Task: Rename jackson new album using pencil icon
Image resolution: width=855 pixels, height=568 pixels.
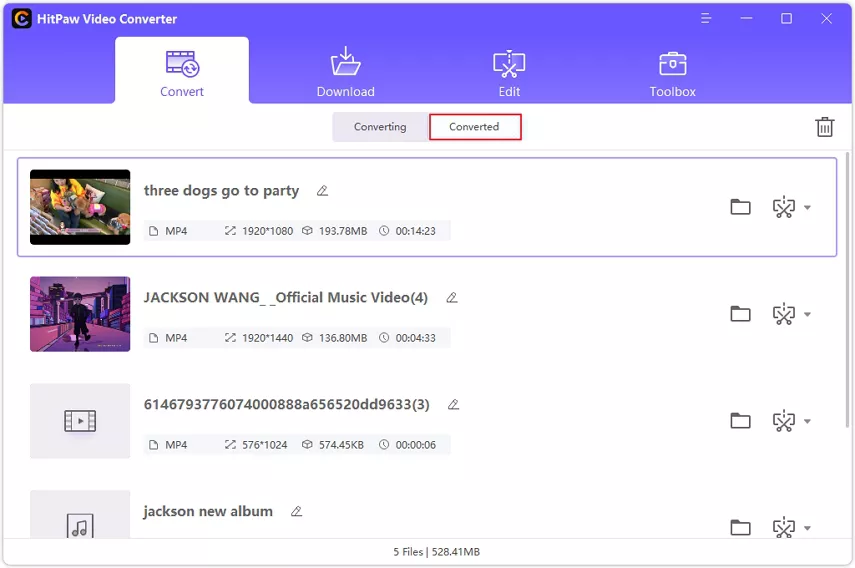Action: tap(296, 511)
